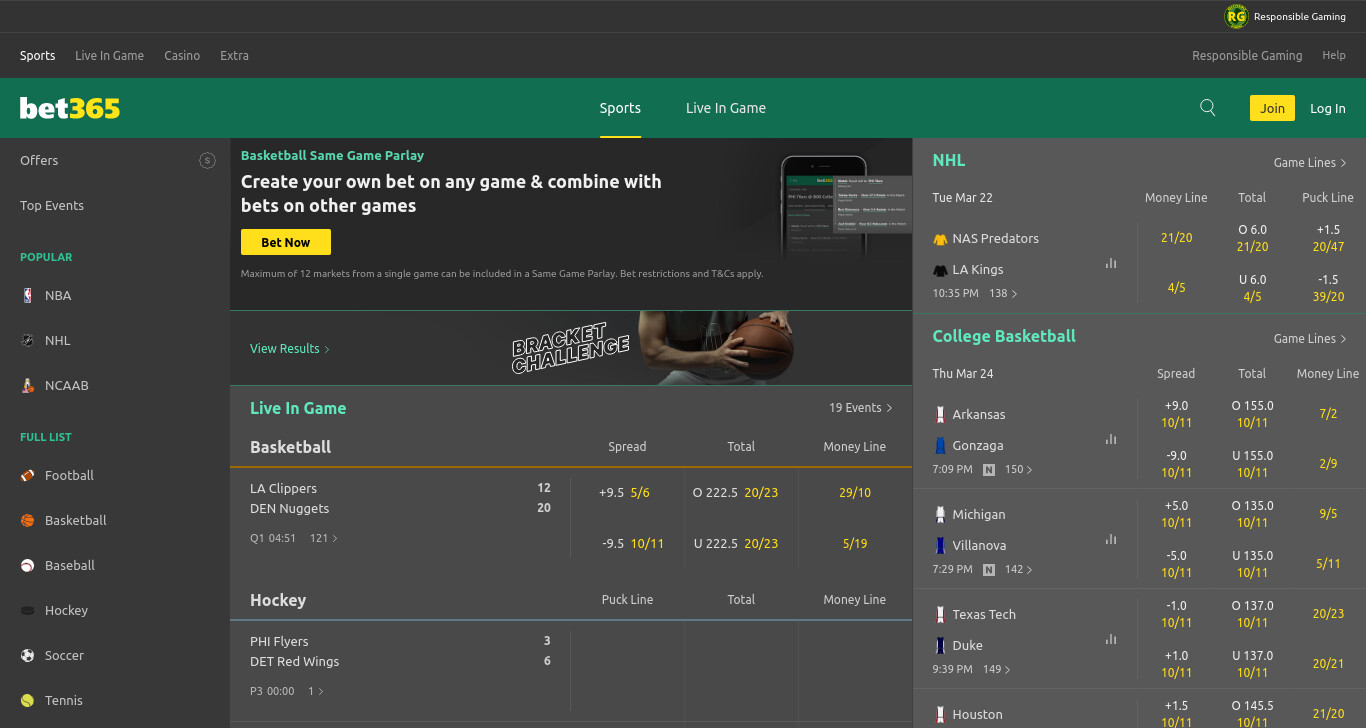Choose the Tennis ball icon in full list
Viewport: 1366px width, 728px height.
pos(28,700)
